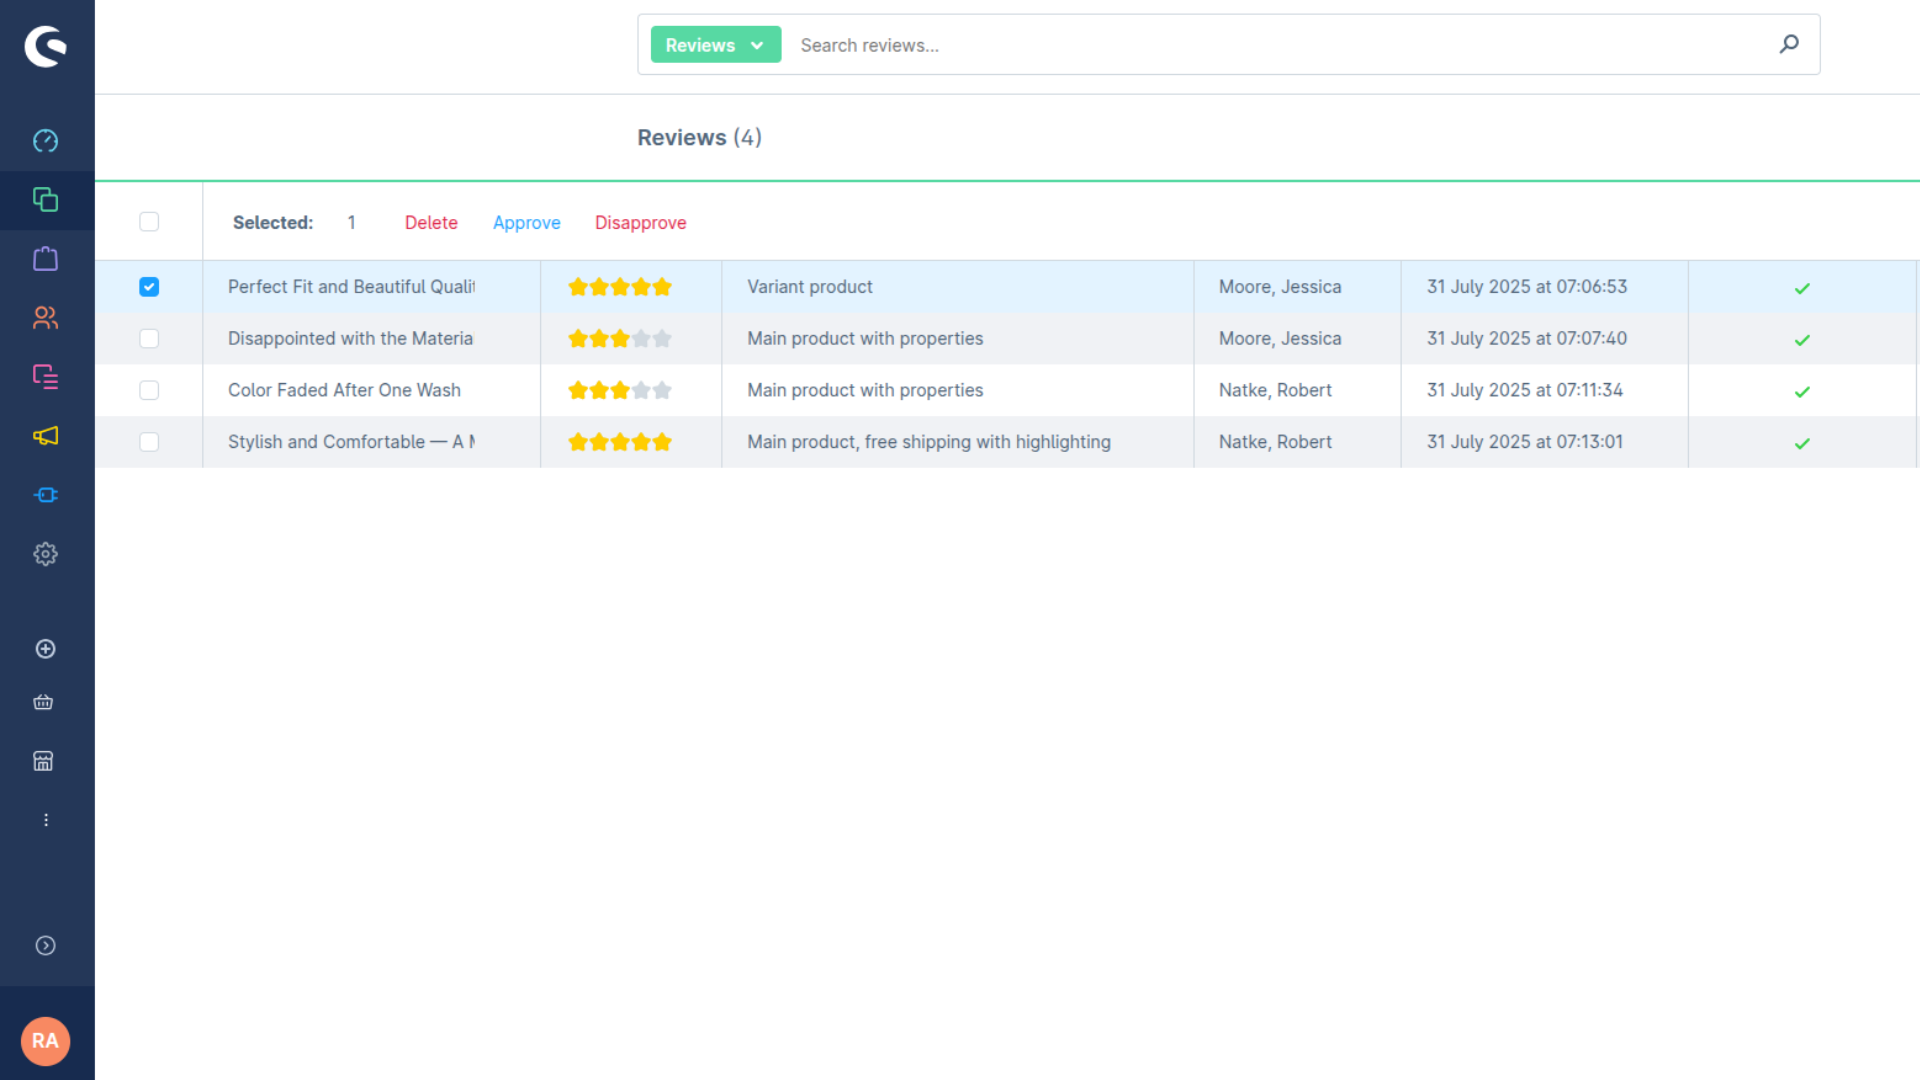Click Approve for selected reviews

click(527, 223)
